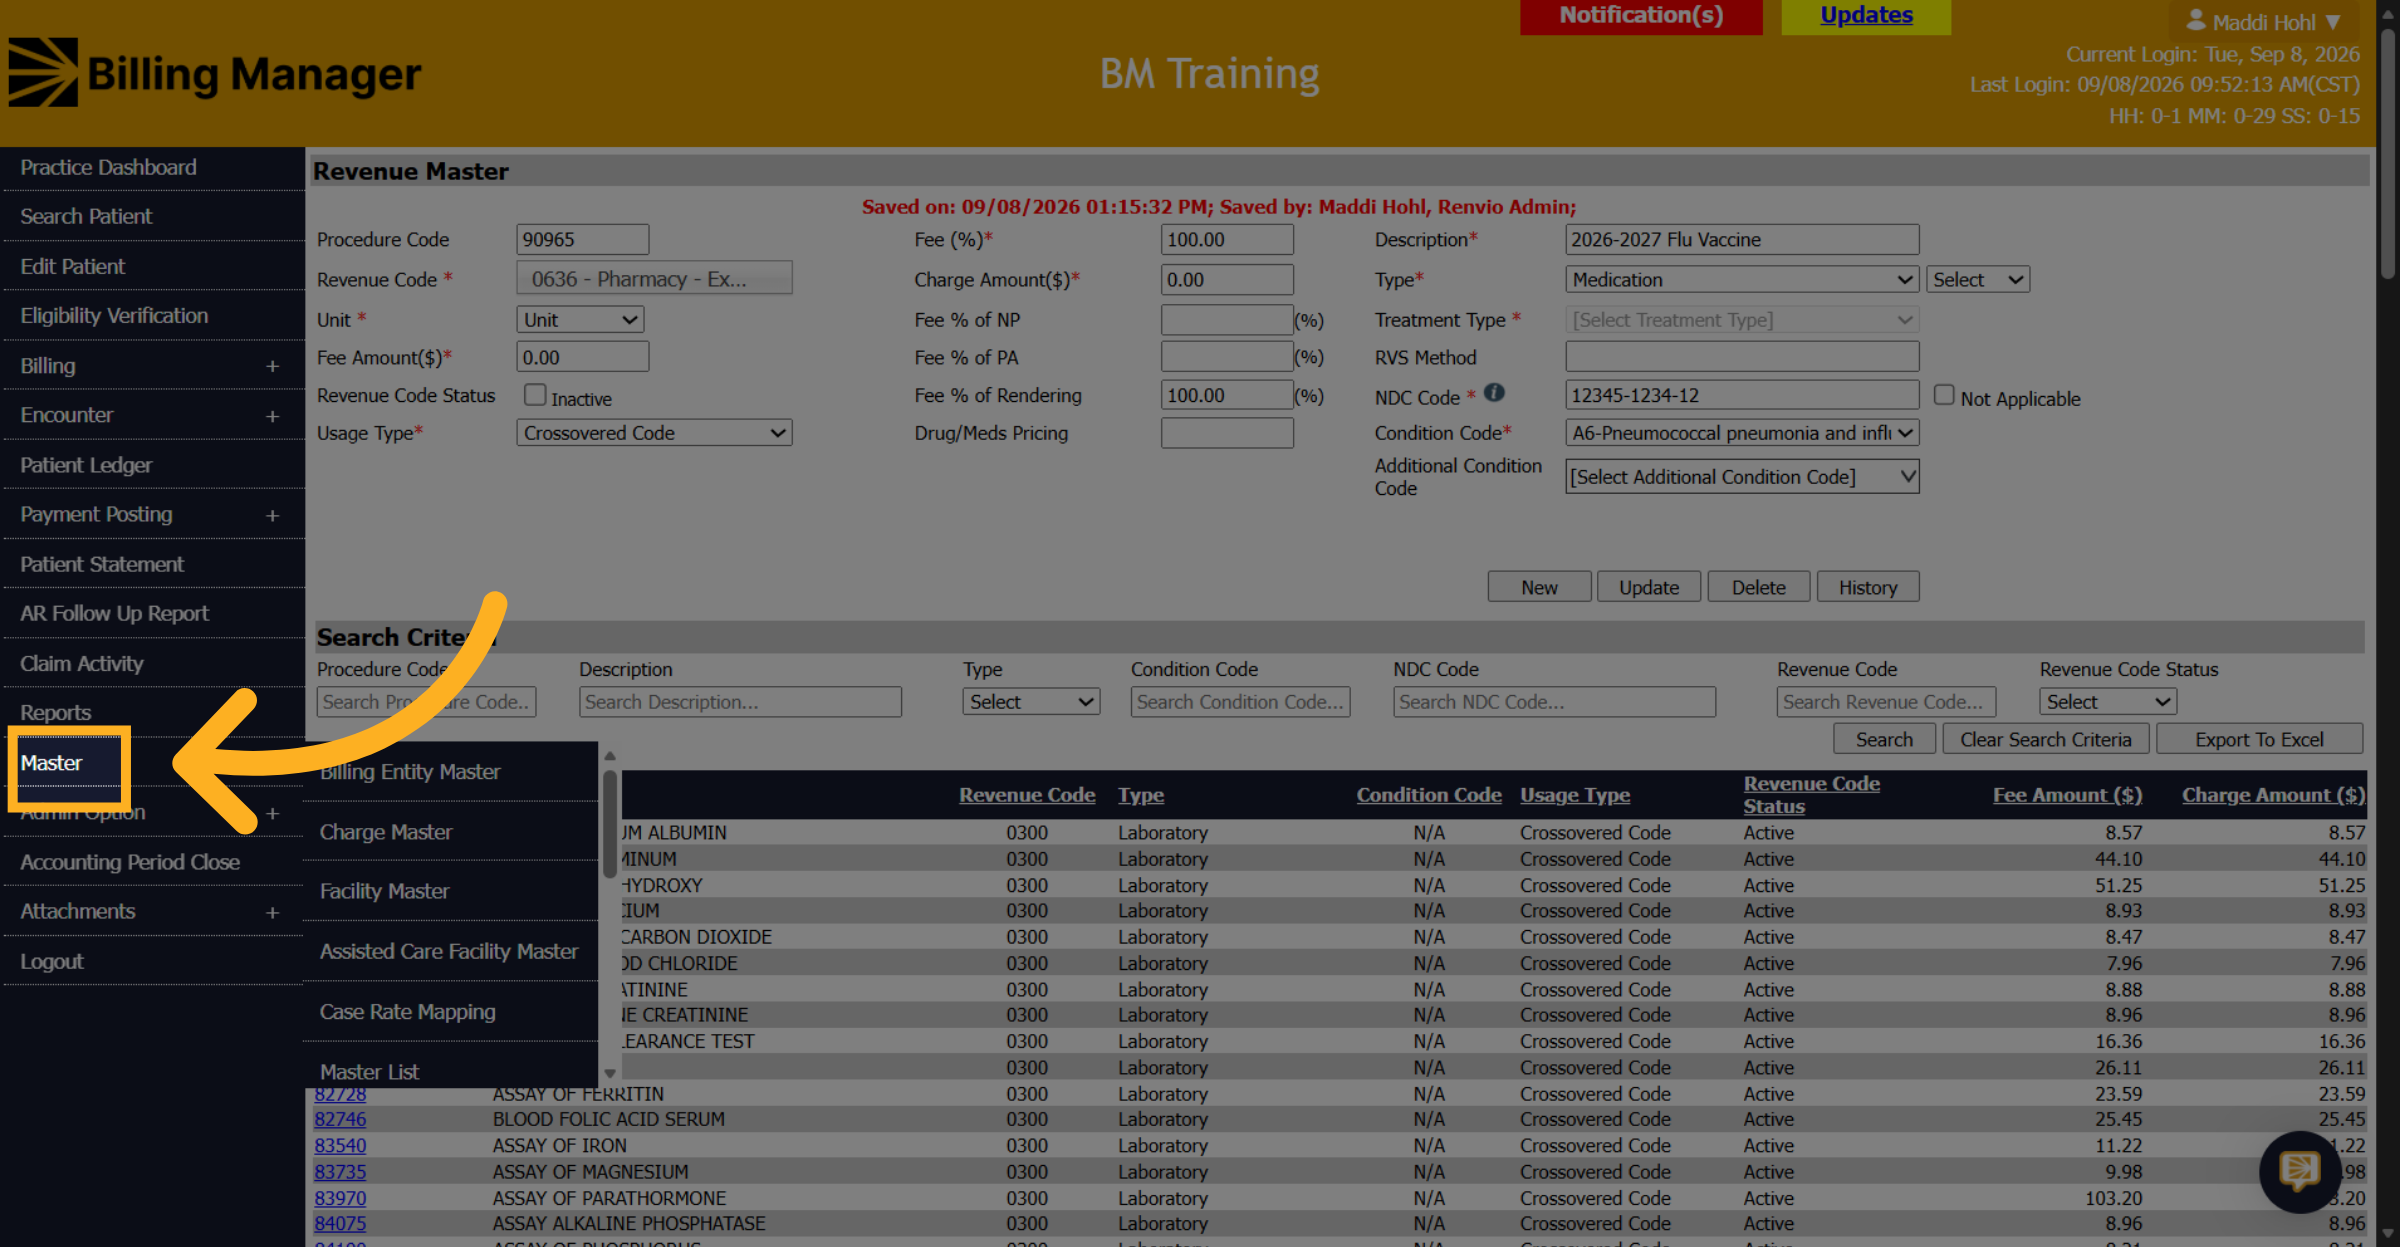Click the New button
This screenshot has width=2400, height=1247.
click(1539, 588)
